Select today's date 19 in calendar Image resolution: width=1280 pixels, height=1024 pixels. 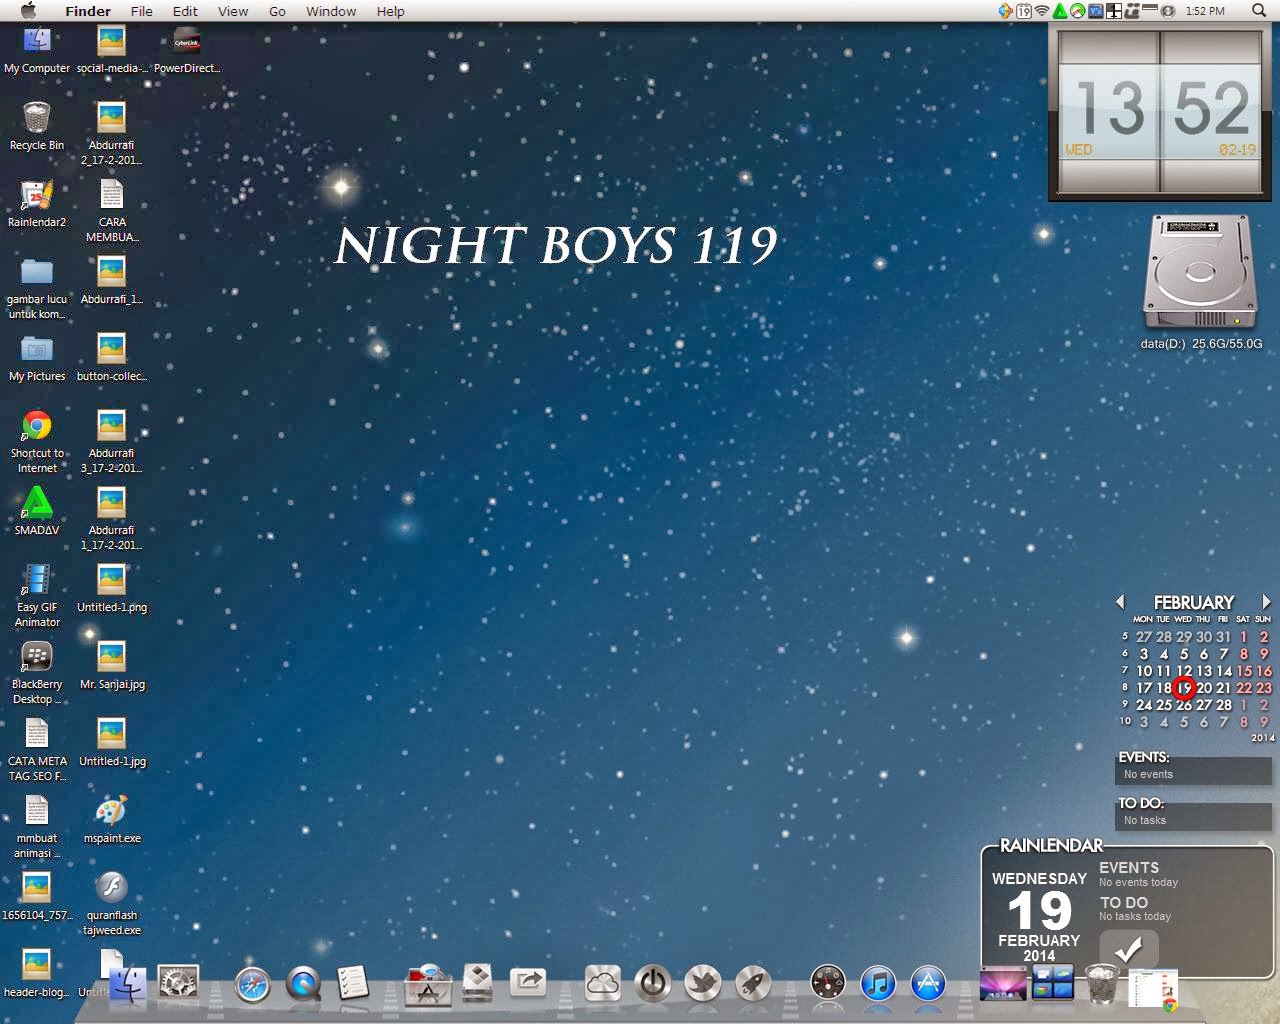pyautogui.click(x=1184, y=688)
